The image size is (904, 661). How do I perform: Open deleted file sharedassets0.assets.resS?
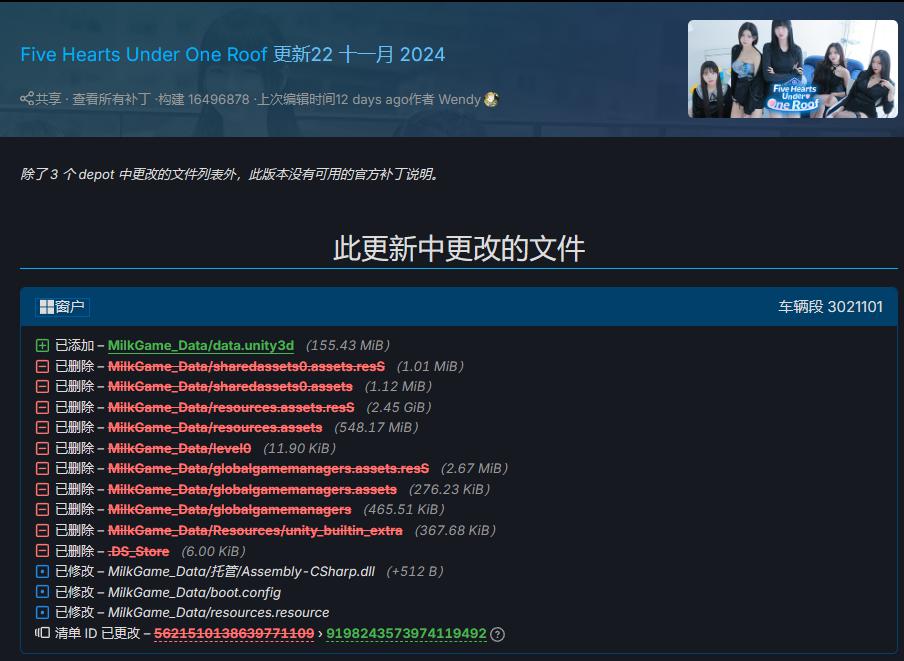(x=246, y=366)
